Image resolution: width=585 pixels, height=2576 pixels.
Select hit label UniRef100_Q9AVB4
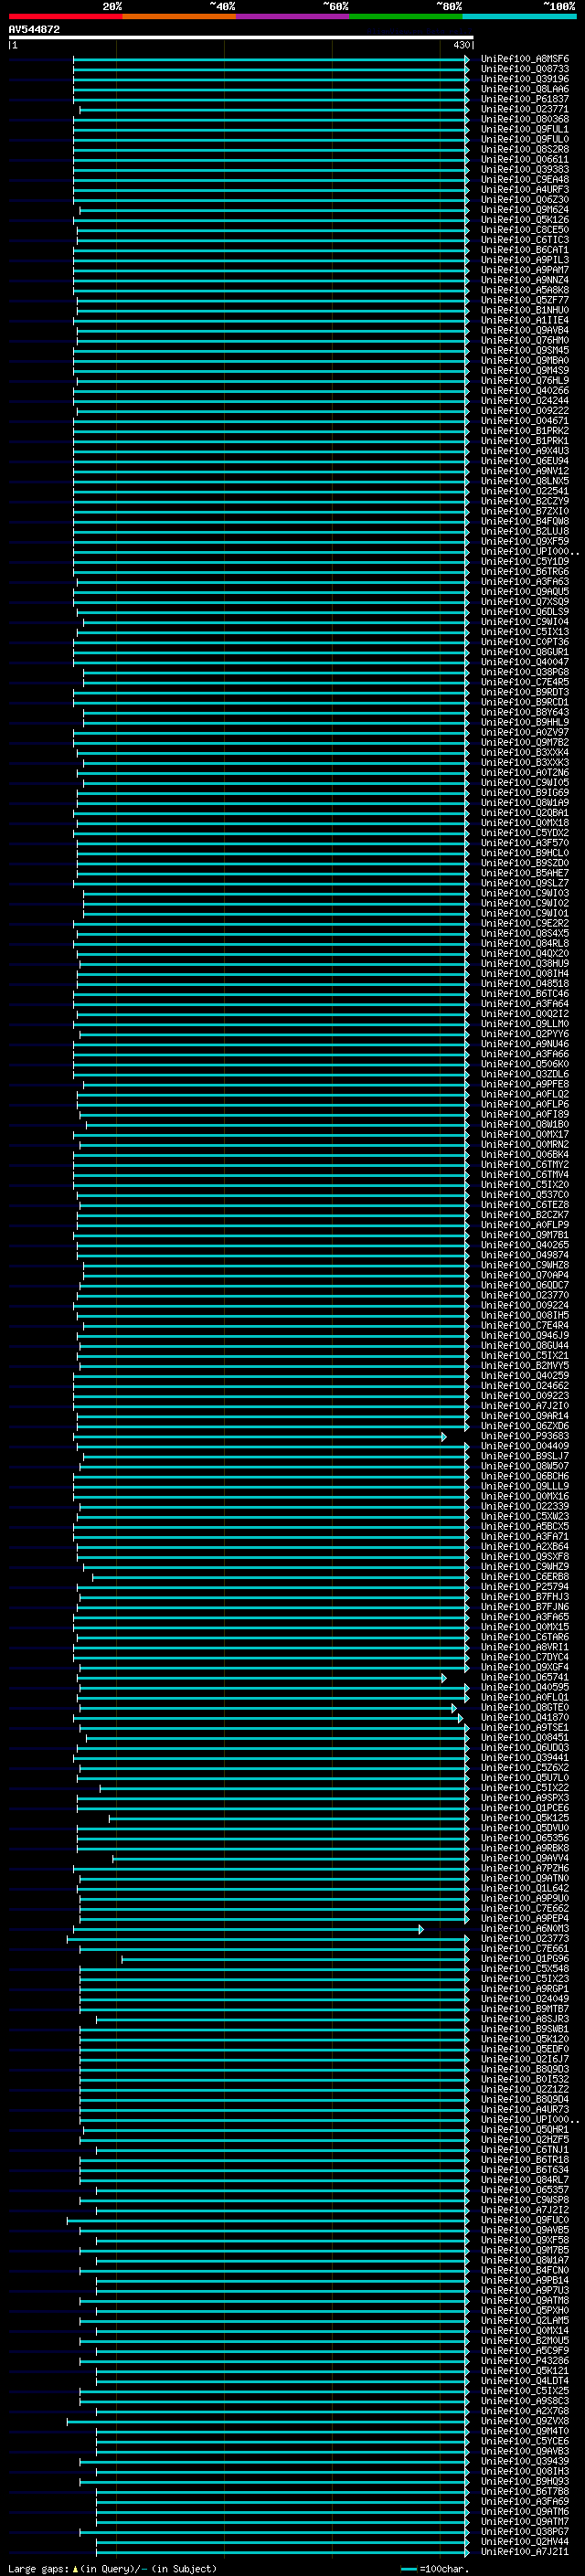tap(524, 330)
